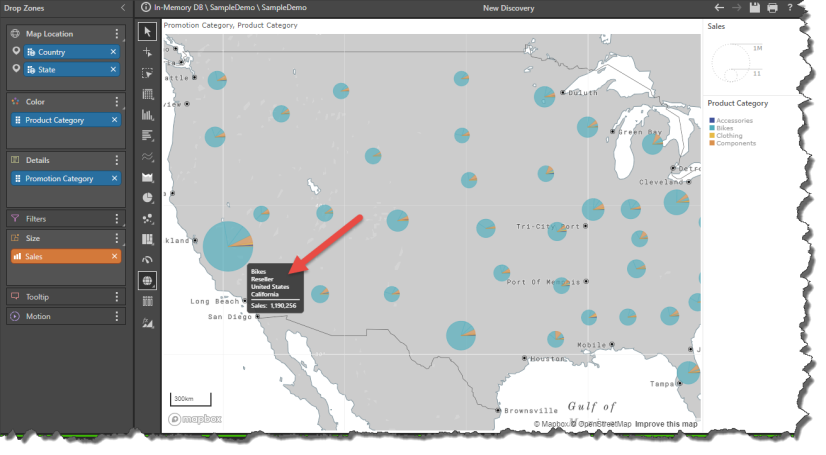Switch to the column chart visualization
The image size is (826, 455).
(x=147, y=115)
